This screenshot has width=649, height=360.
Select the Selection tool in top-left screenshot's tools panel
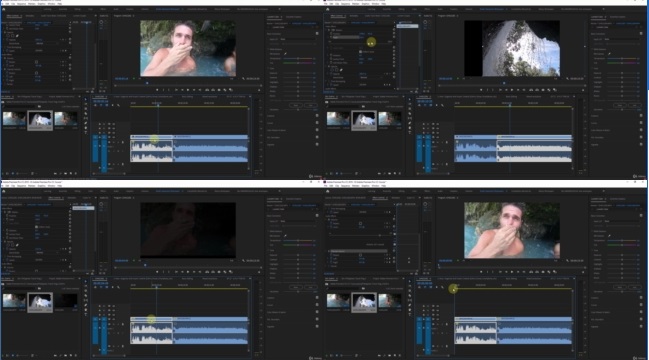(x=86, y=99)
